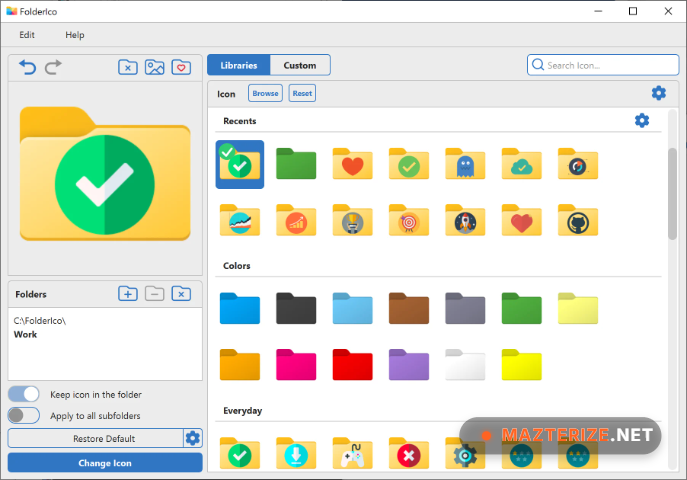Switch to the Custom tab

(300, 65)
